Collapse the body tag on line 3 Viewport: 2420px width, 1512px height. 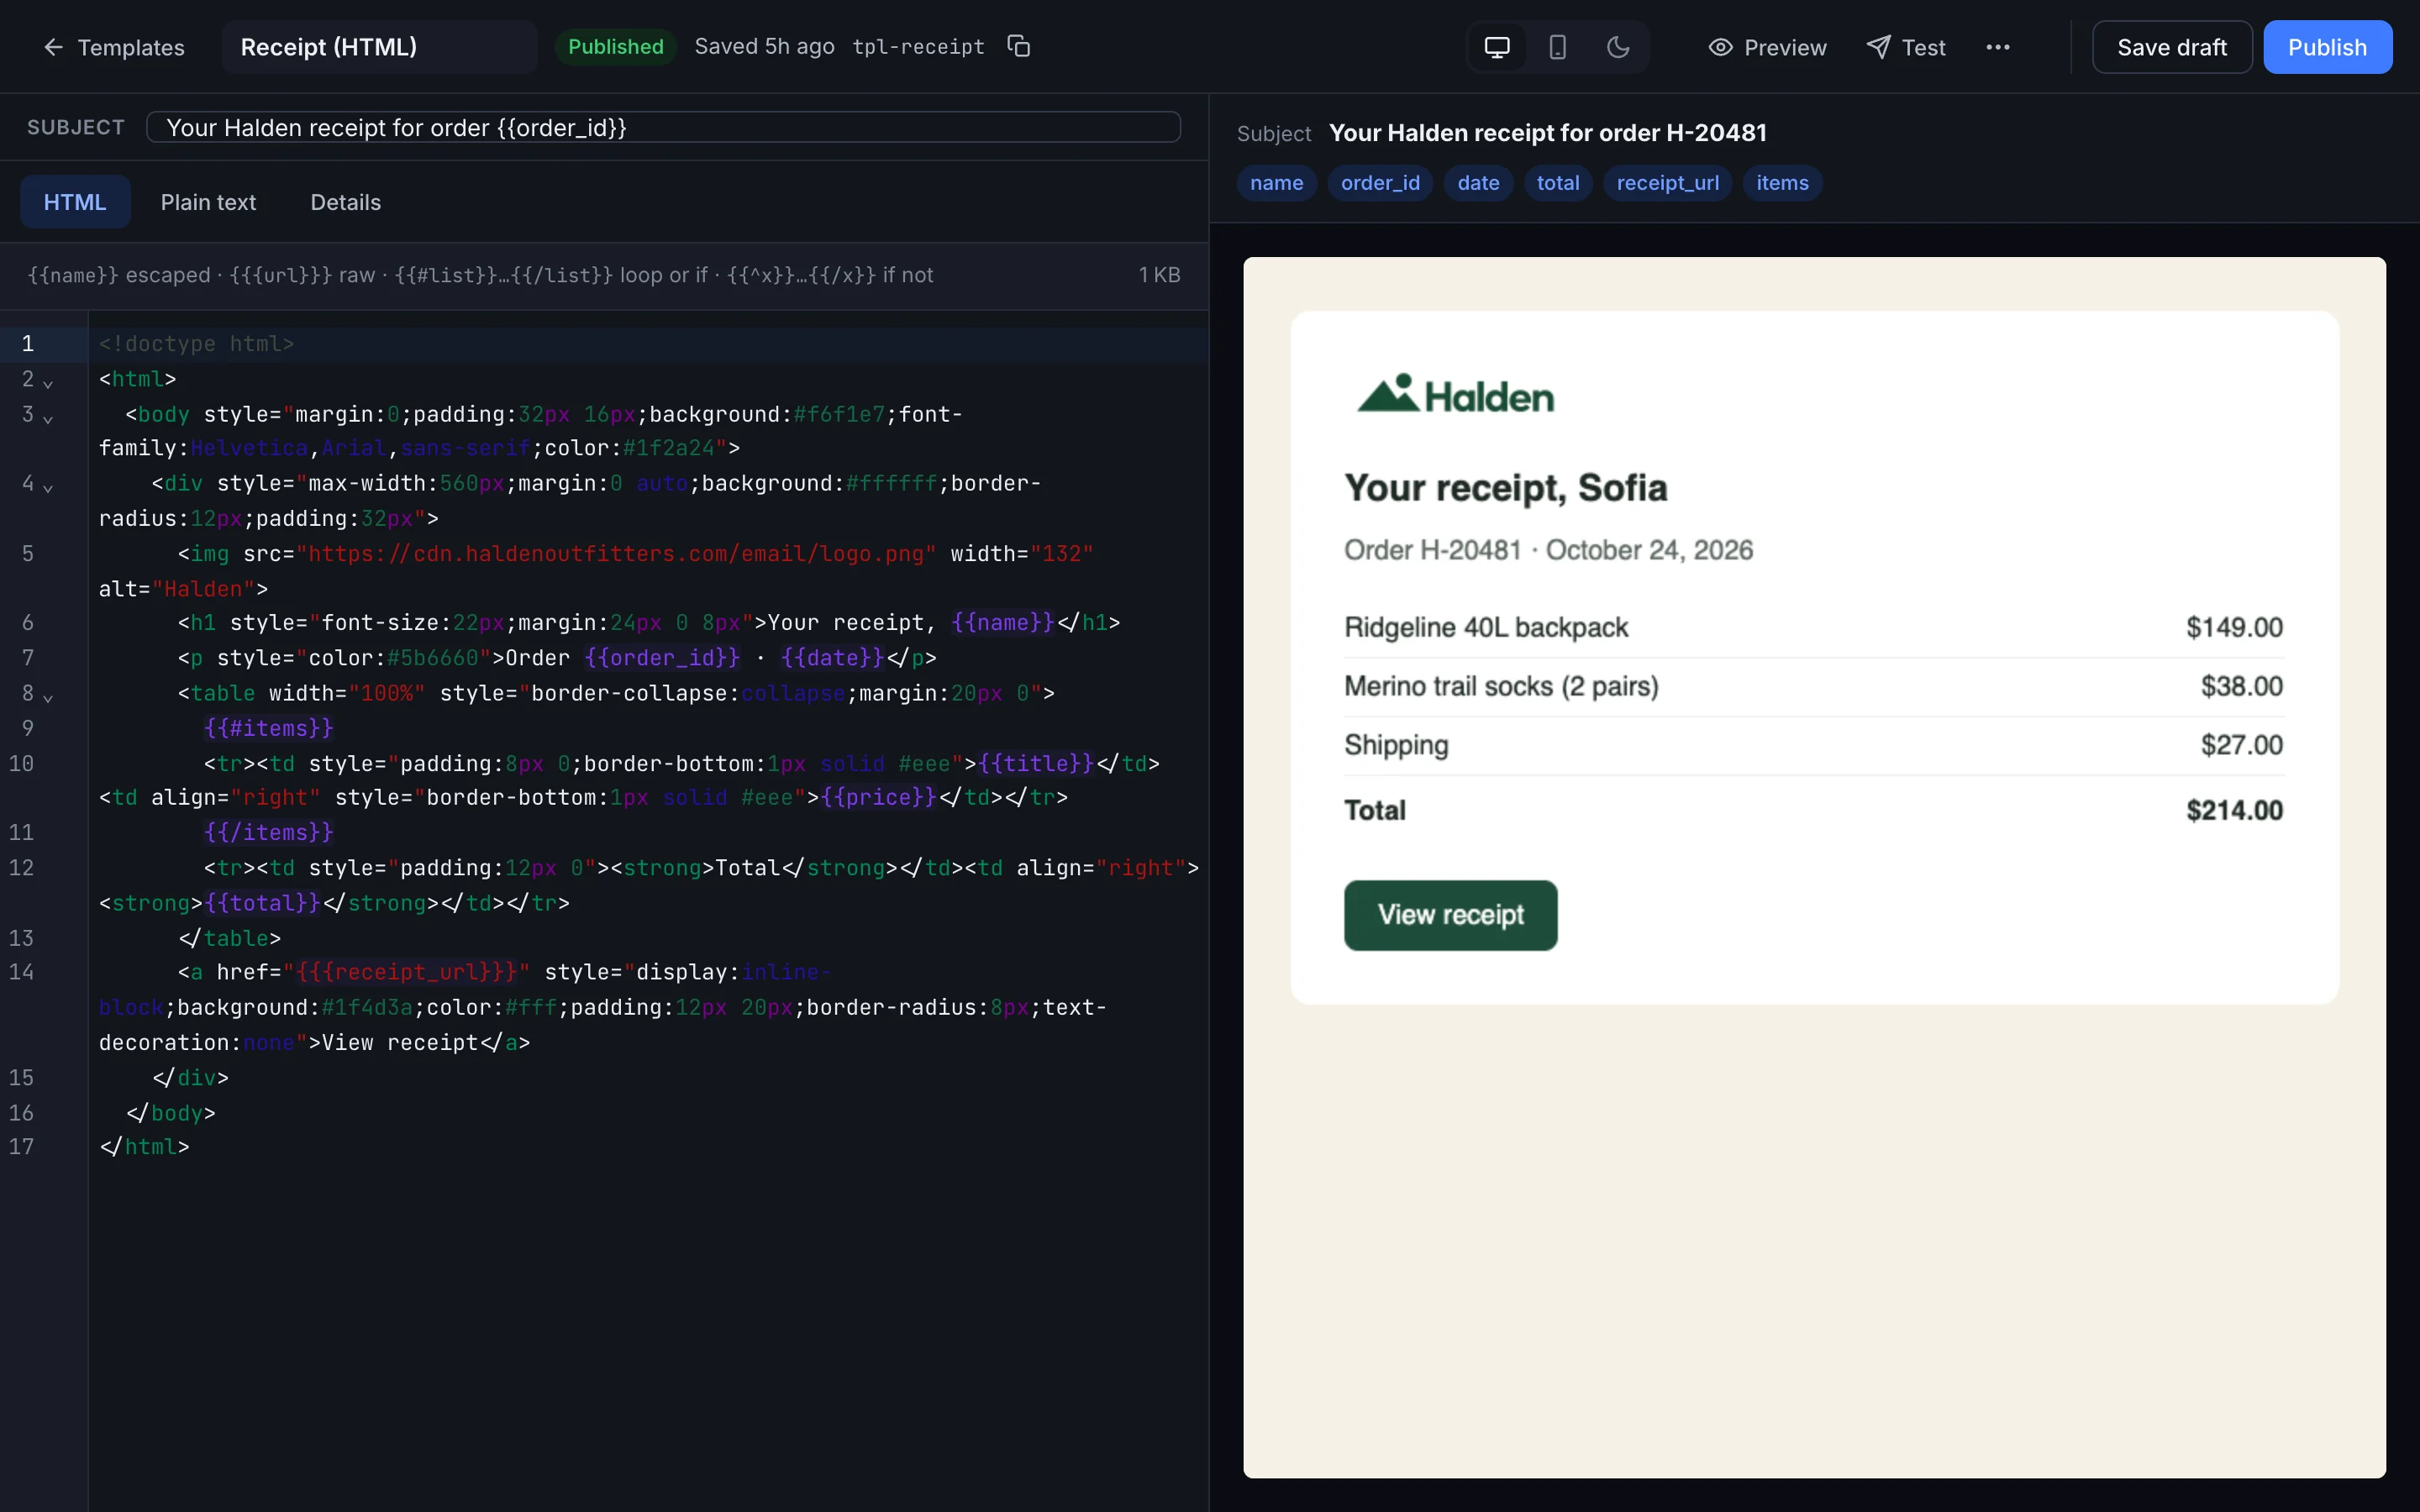tap(48, 418)
